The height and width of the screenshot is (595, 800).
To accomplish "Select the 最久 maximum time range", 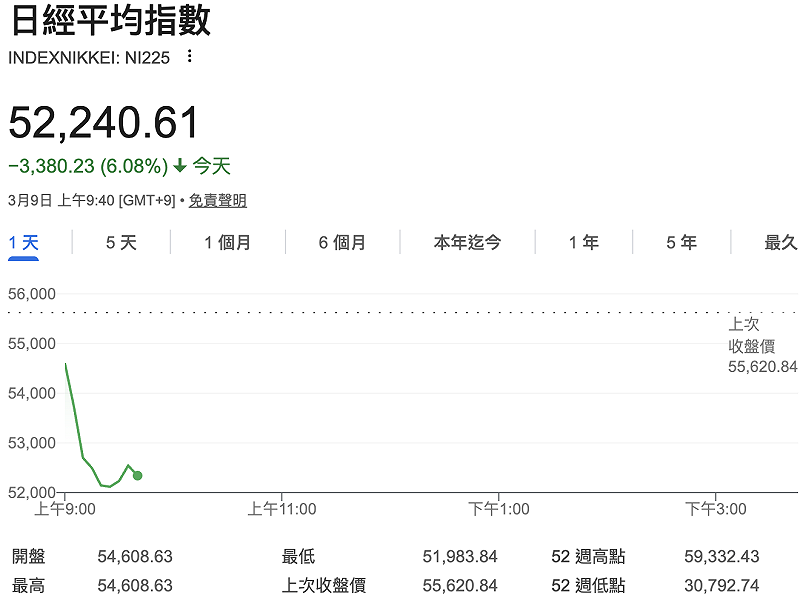I will 778,242.
